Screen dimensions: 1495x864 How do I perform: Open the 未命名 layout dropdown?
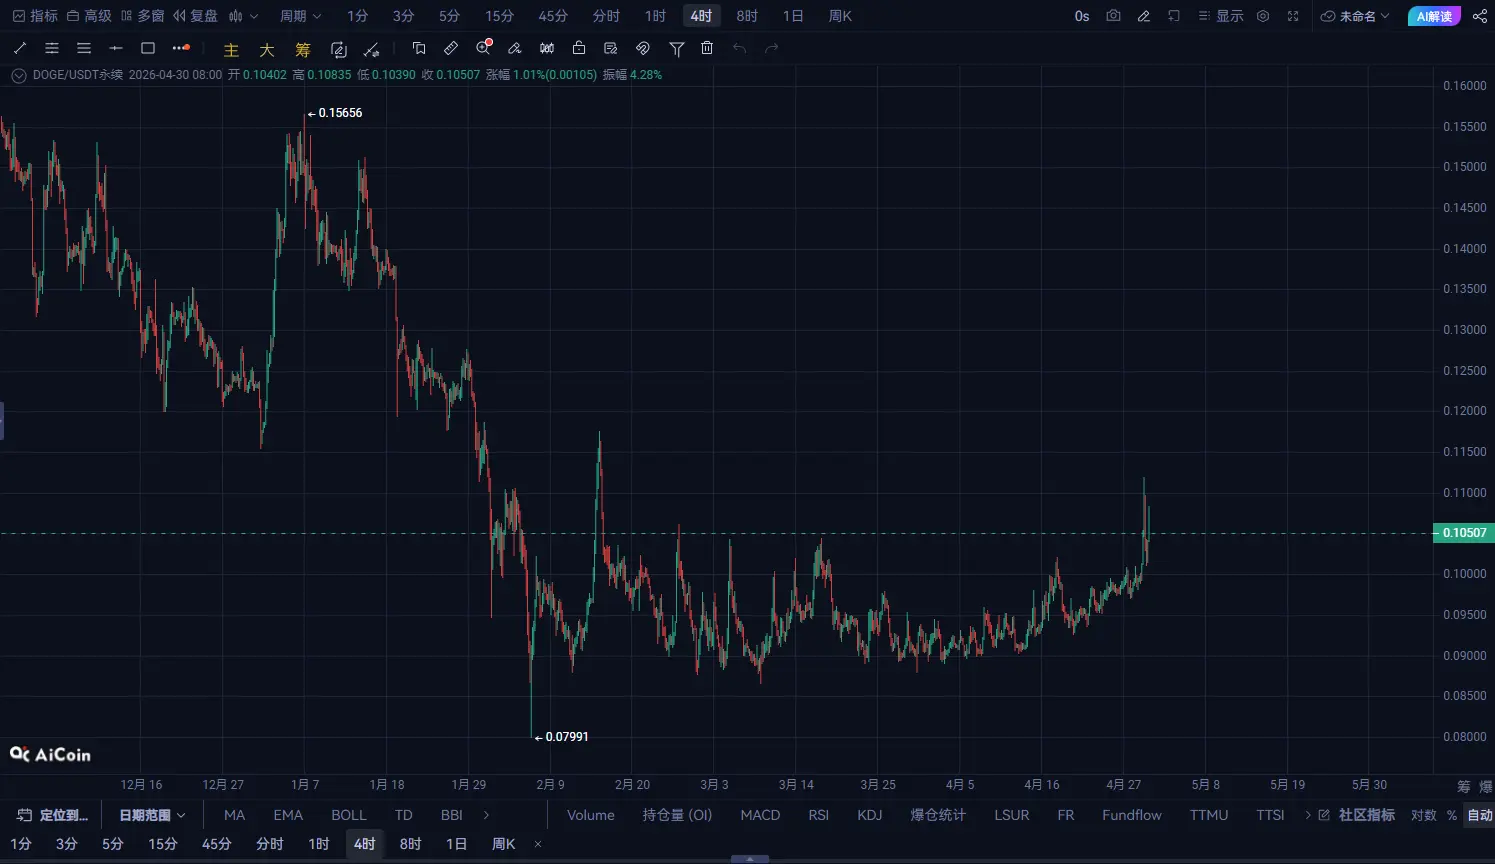[1355, 16]
